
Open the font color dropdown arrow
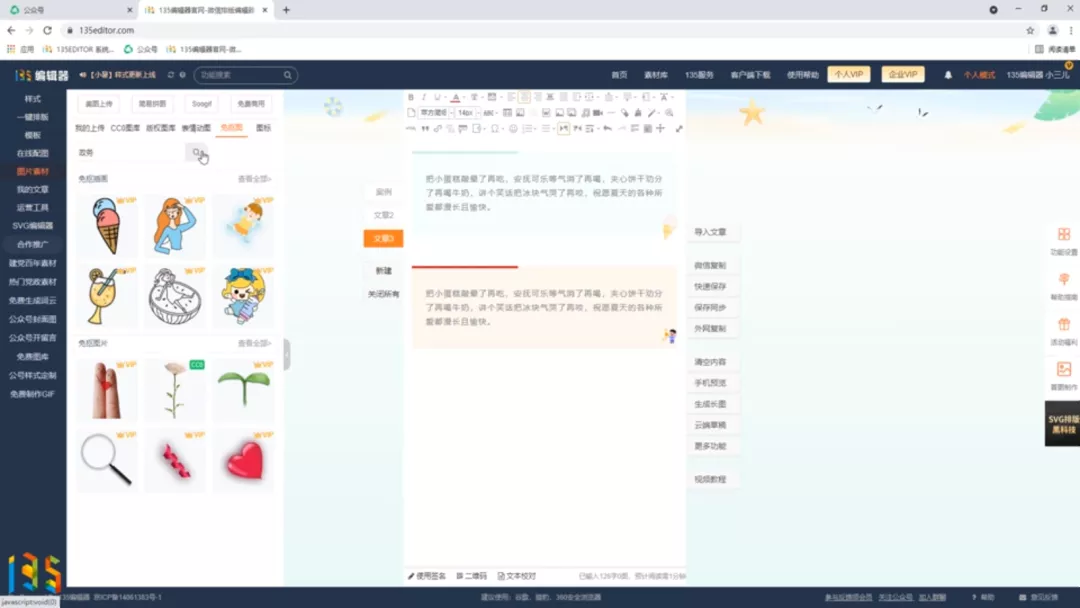click(x=464, y=98)
